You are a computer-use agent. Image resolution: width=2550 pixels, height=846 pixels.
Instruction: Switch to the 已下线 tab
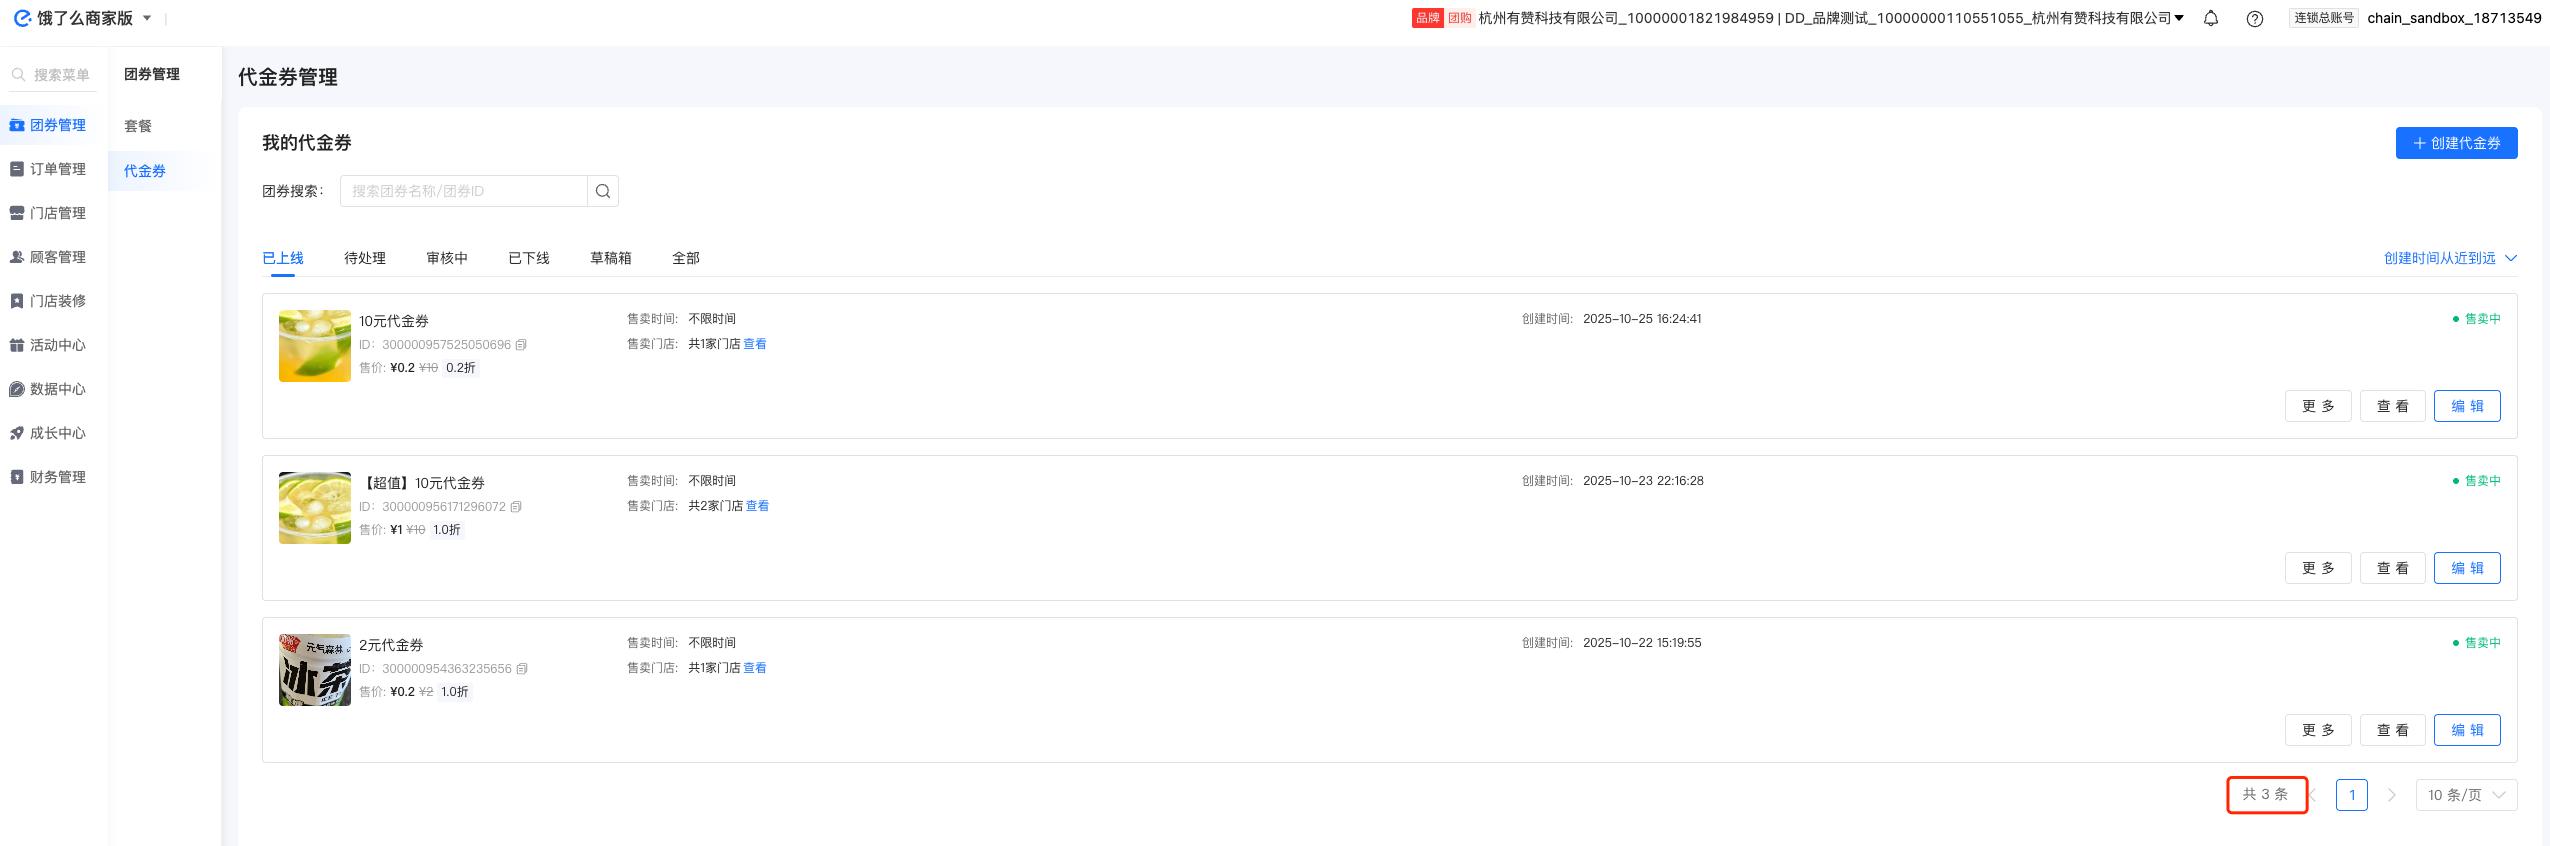pos(529,258)
